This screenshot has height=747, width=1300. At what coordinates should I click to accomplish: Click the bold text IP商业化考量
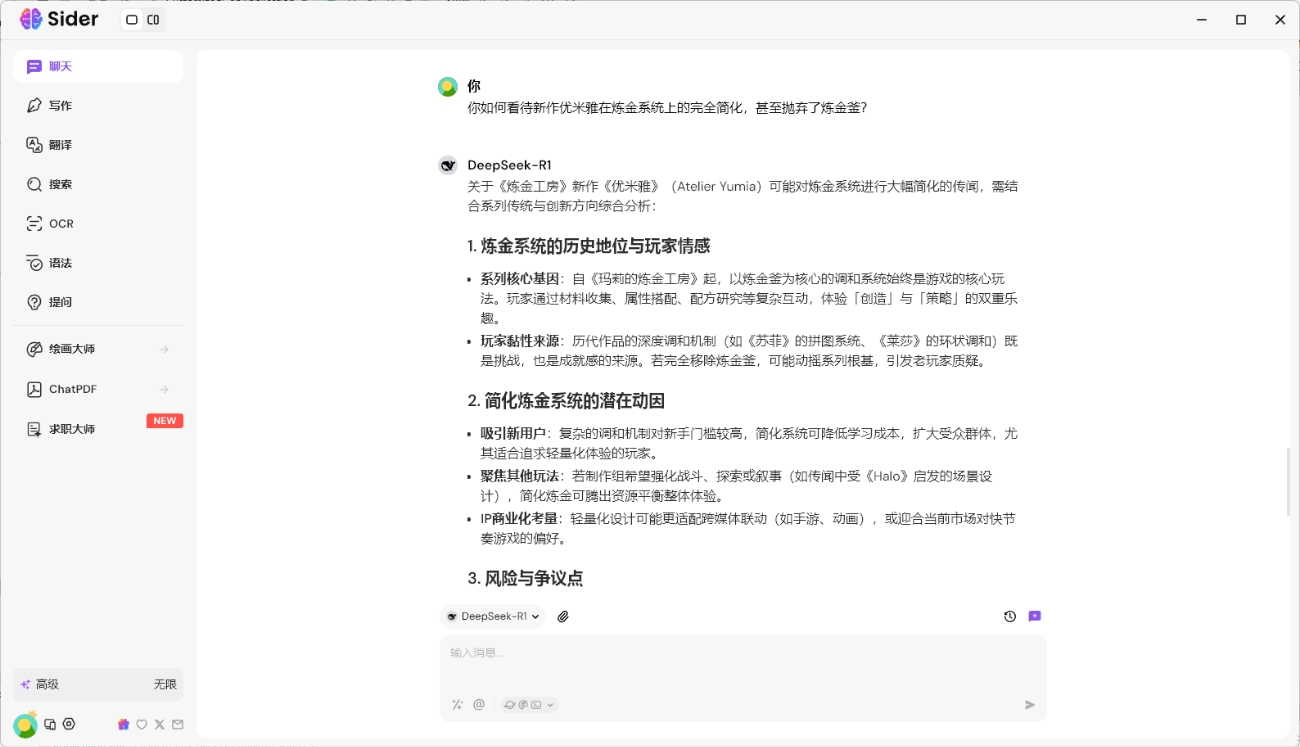tap(518, 519)
